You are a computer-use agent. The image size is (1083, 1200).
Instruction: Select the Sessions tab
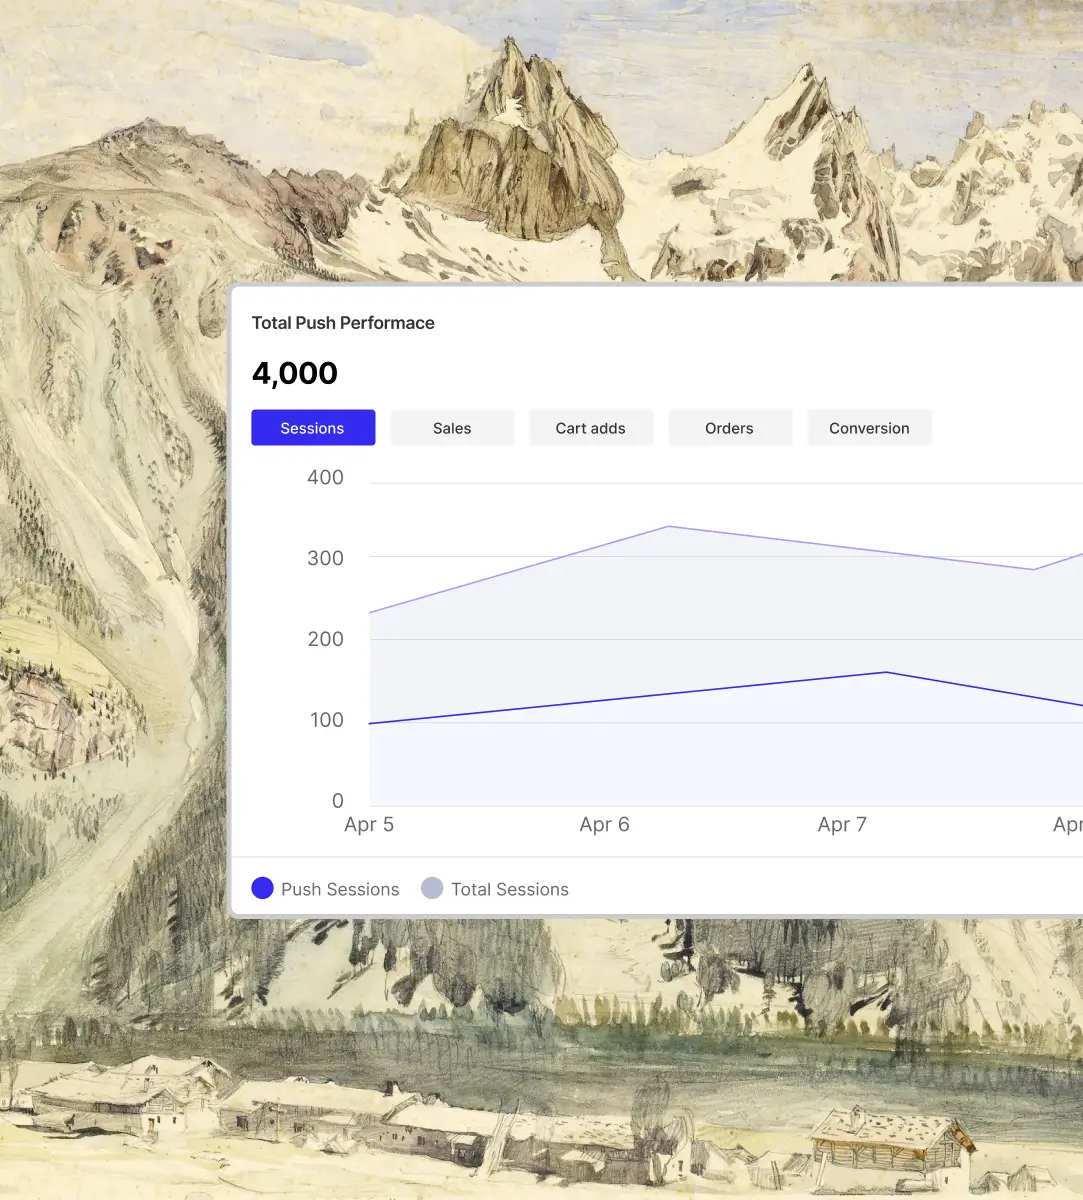pyautogui.click(x=313, y=428)
